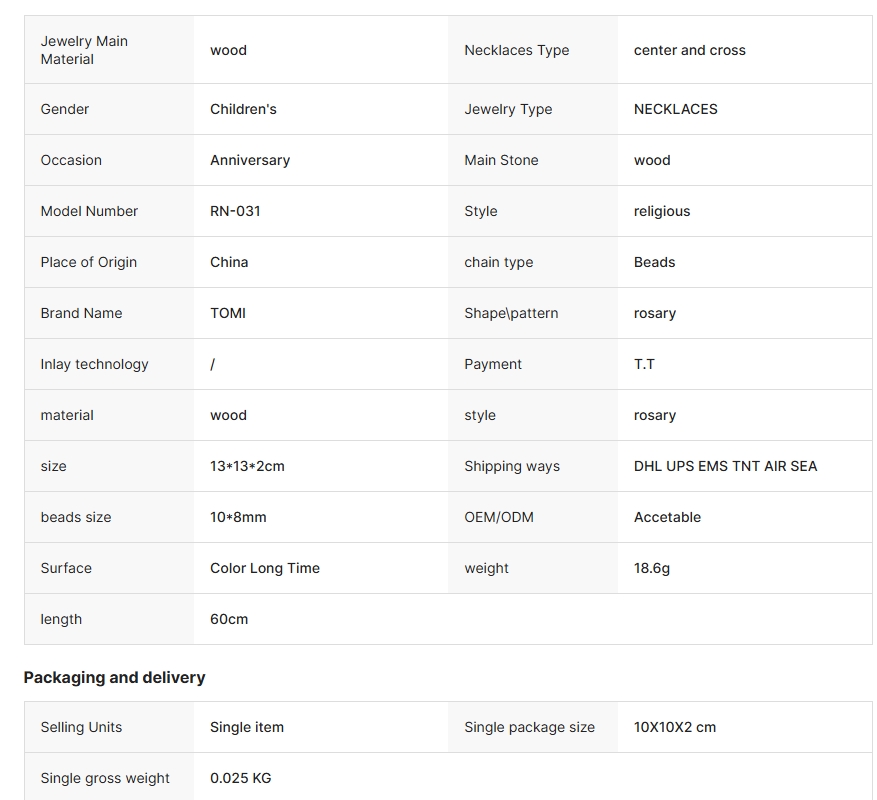Select the "Single item" selling units value
This screenshot has height=800, width=877.
pos(247,727)
